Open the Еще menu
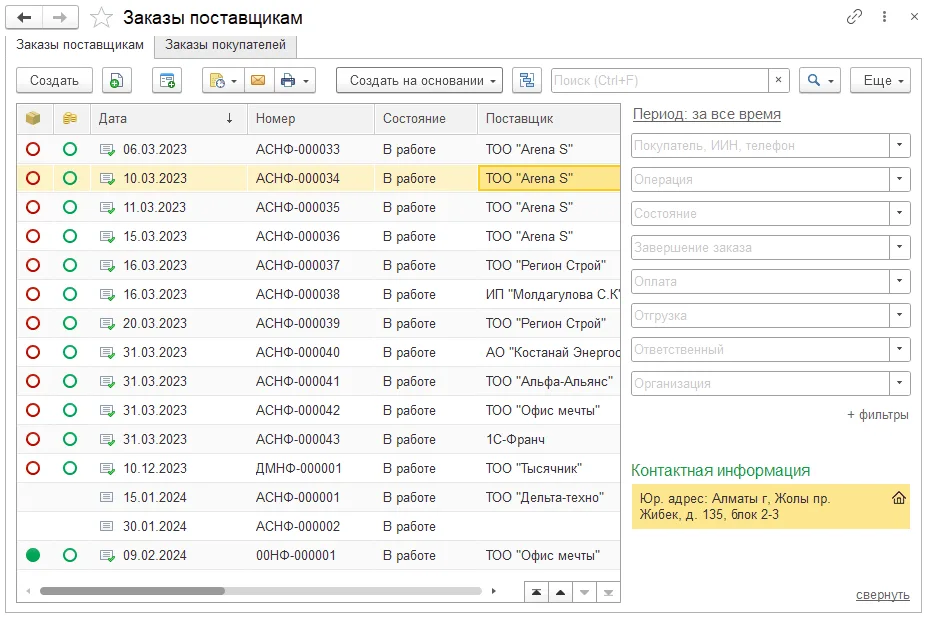929x619 pixels. (x=880, y=81)
